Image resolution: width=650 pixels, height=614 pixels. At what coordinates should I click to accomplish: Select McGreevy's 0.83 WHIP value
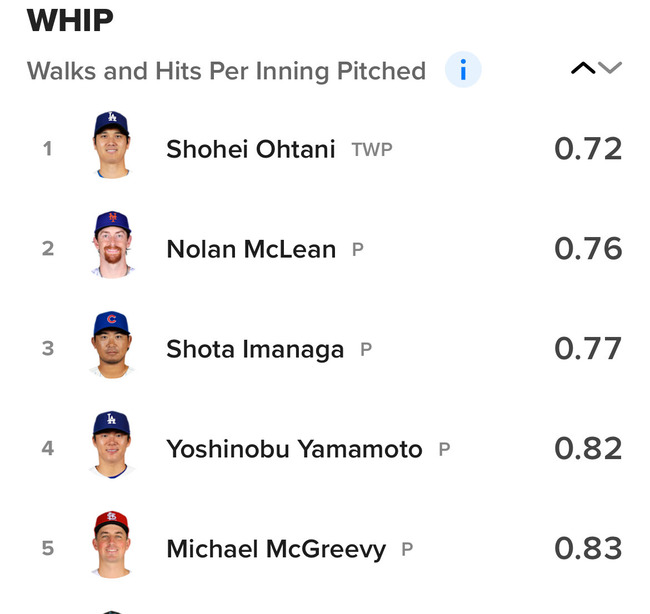tap(588, 549)
